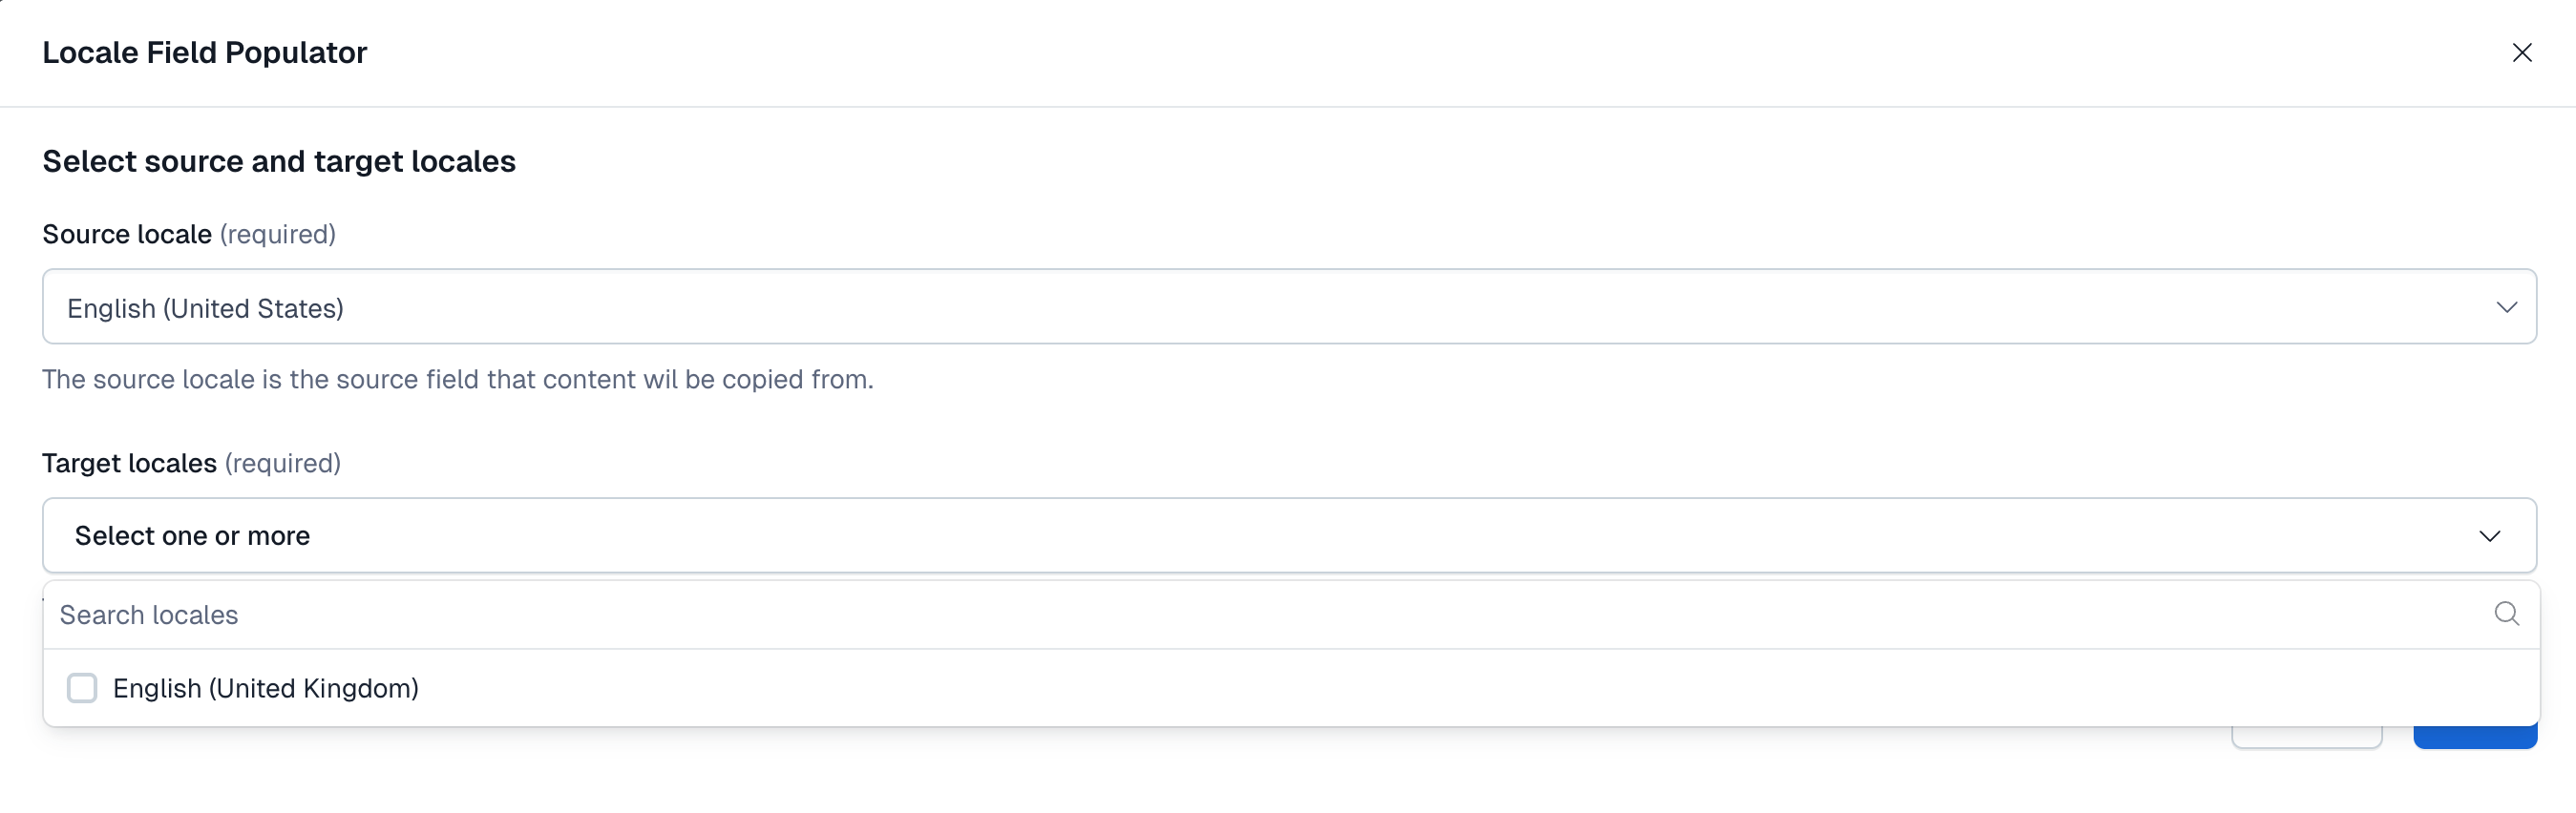Collapse the Target locales chevron arrow
2576x813 pixels.
[x=2489, y=536]
